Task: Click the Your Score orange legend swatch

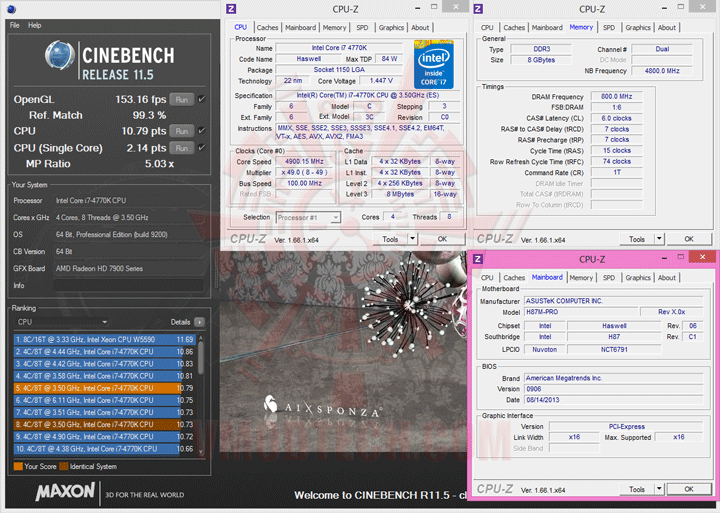Action: coord(18,467)
